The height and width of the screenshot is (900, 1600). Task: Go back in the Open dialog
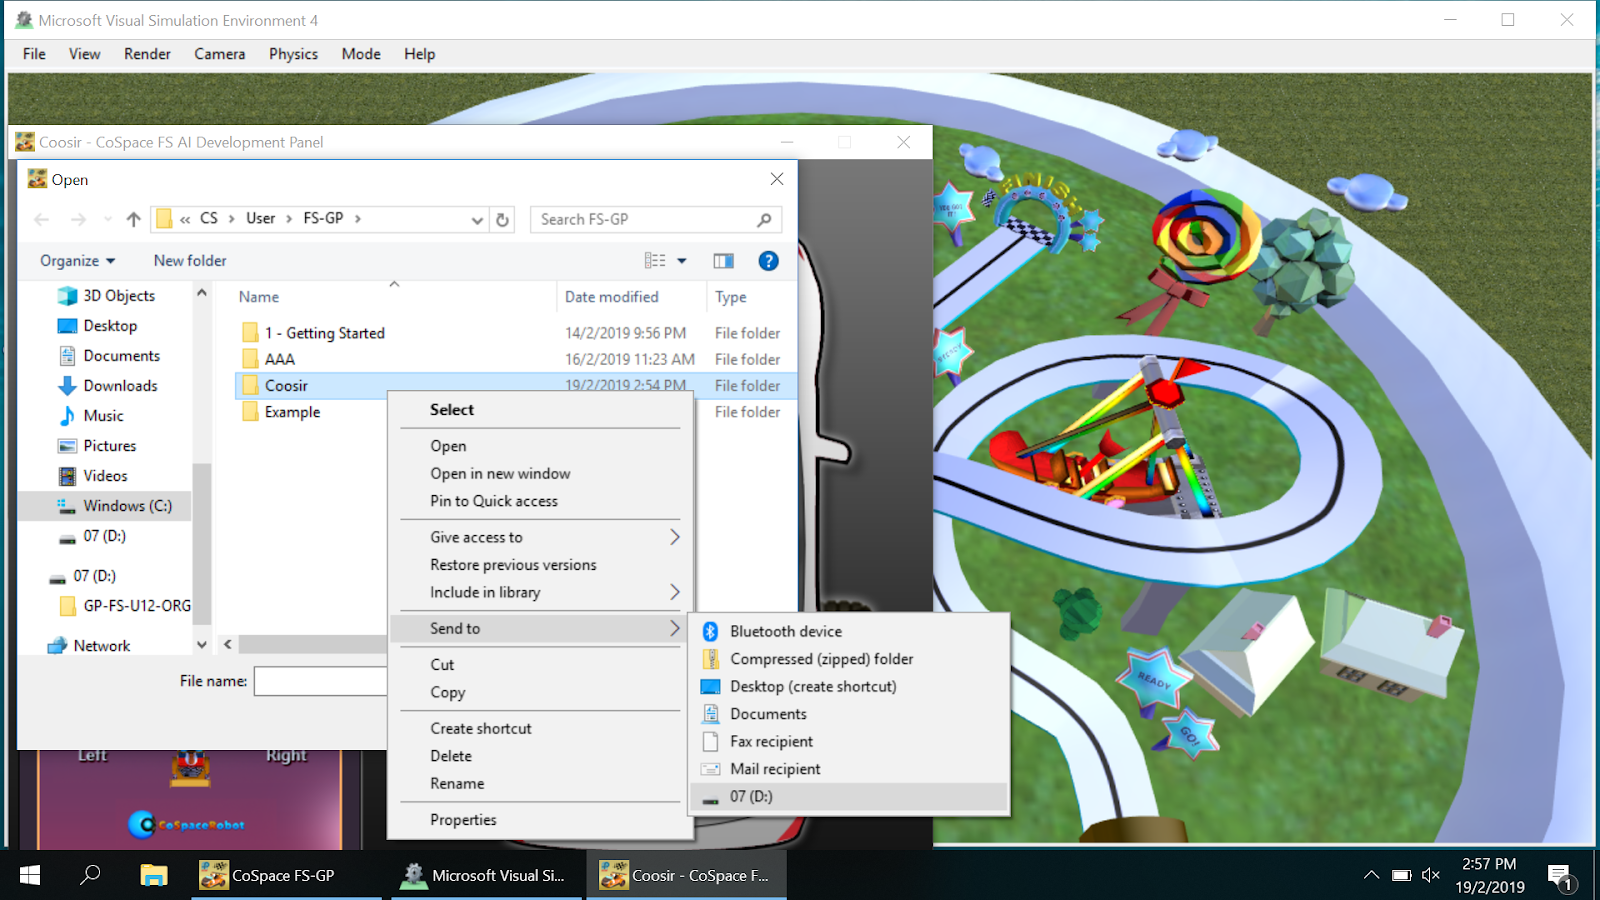point(41,219)
